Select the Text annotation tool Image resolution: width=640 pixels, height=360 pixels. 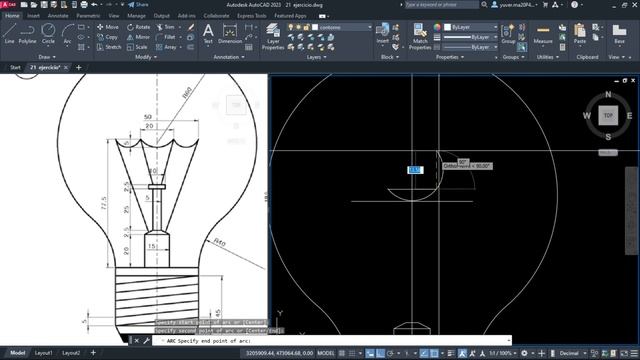click(x=208, y=33)
